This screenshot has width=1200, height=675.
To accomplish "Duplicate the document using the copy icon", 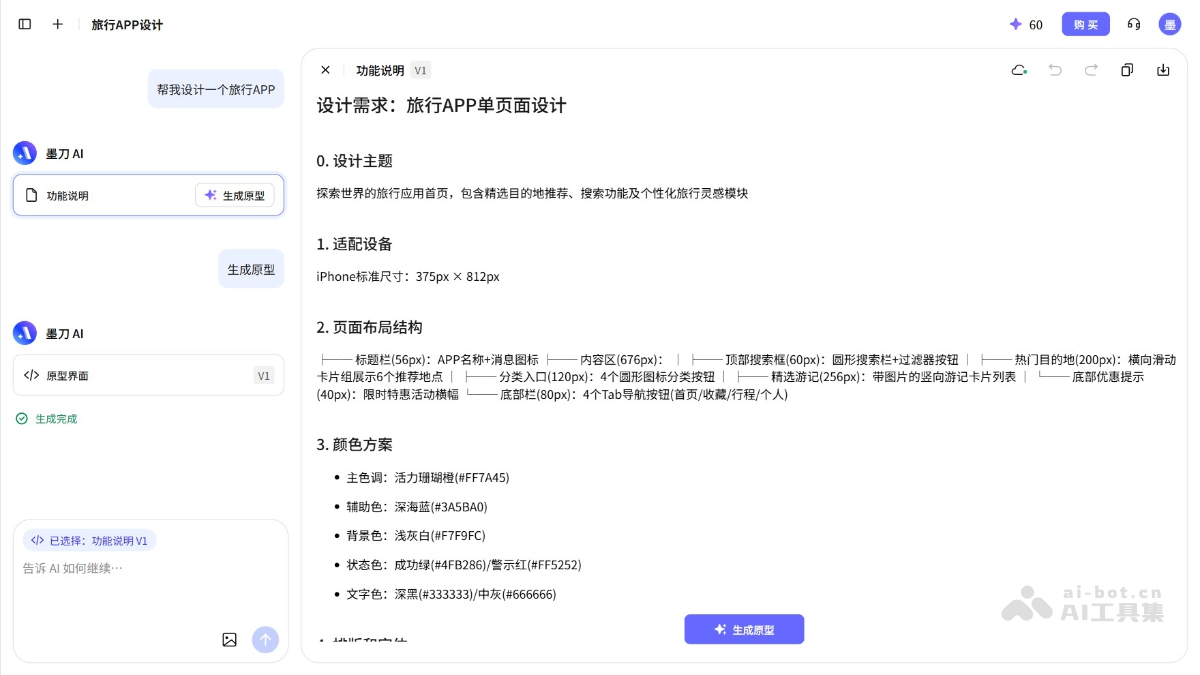I will coord(1127,70).
